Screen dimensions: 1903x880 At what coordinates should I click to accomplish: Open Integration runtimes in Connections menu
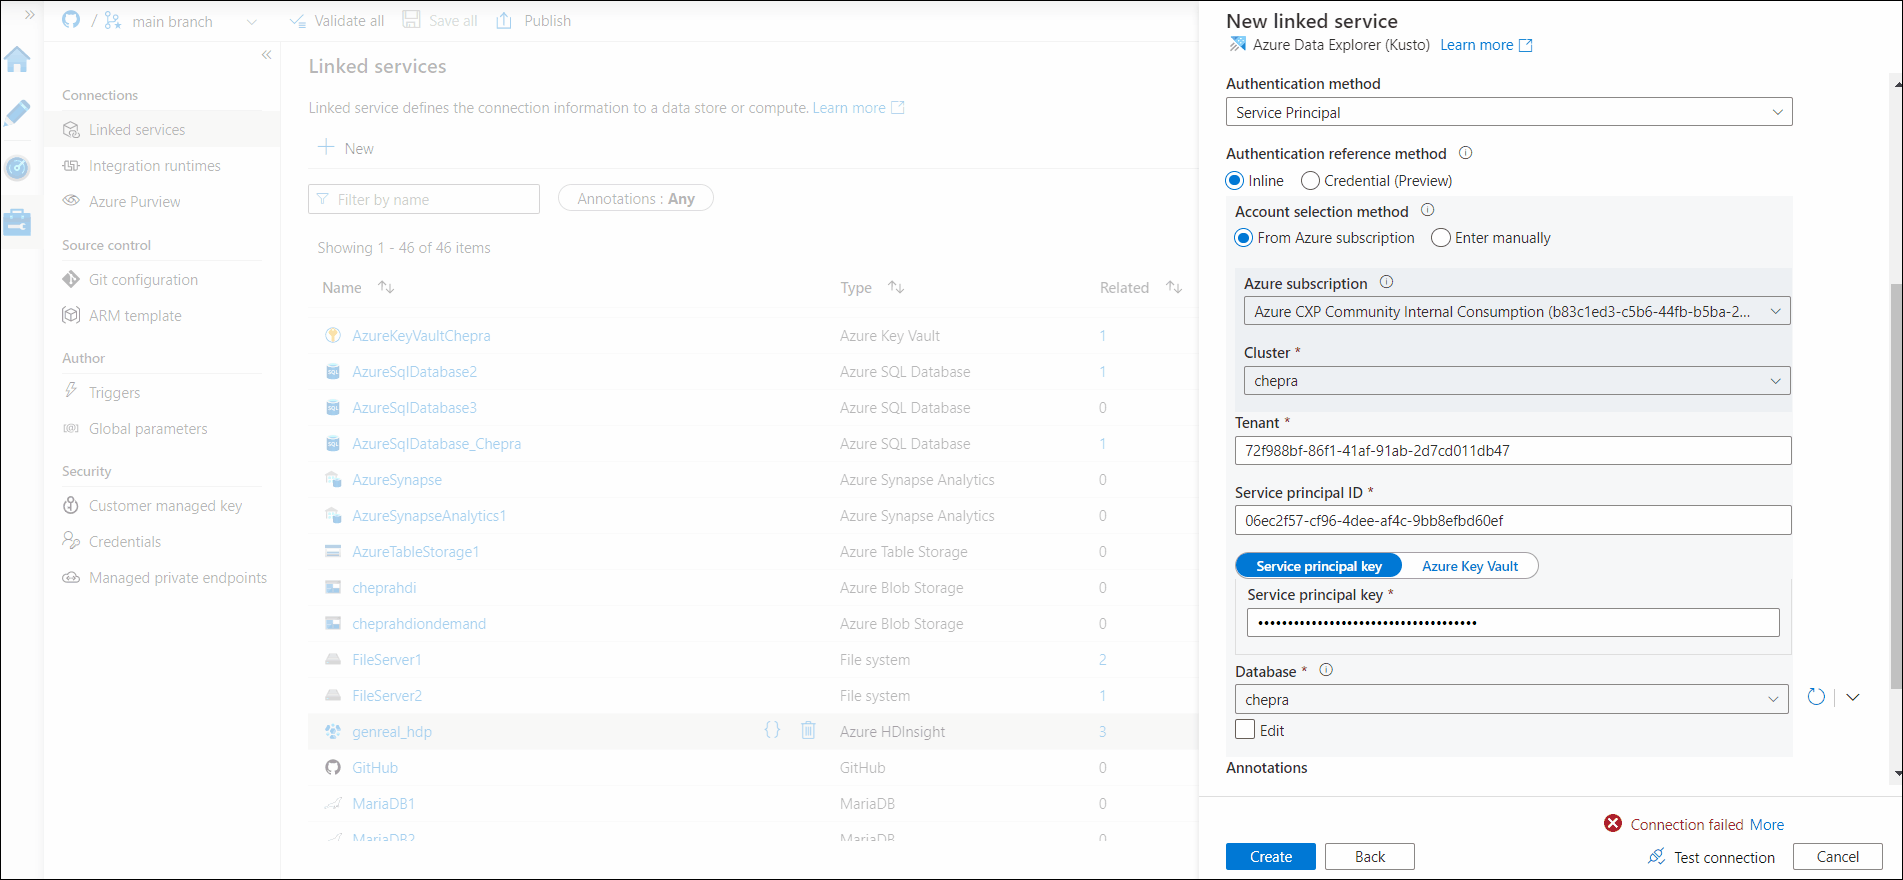point(154,166)
